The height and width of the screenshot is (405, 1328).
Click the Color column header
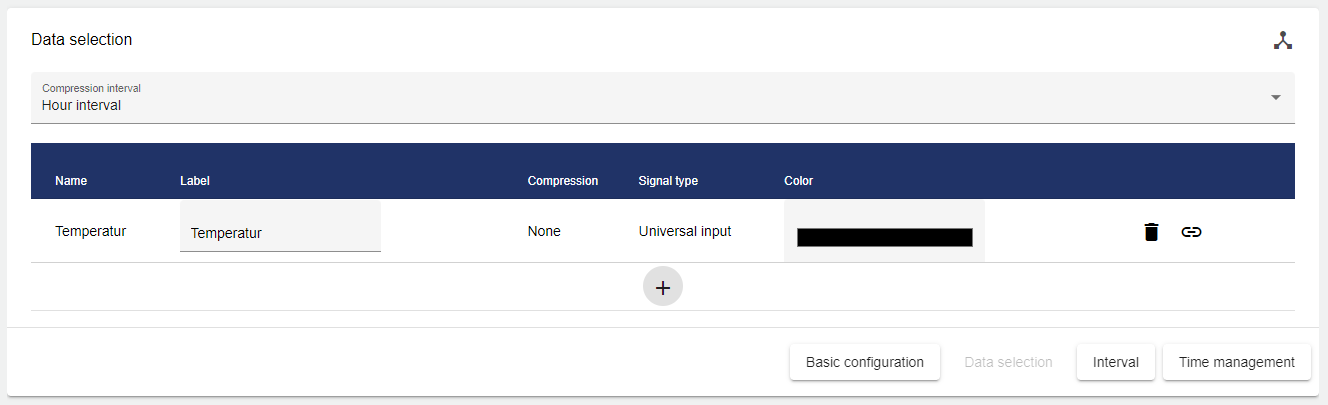pos(798,181)
